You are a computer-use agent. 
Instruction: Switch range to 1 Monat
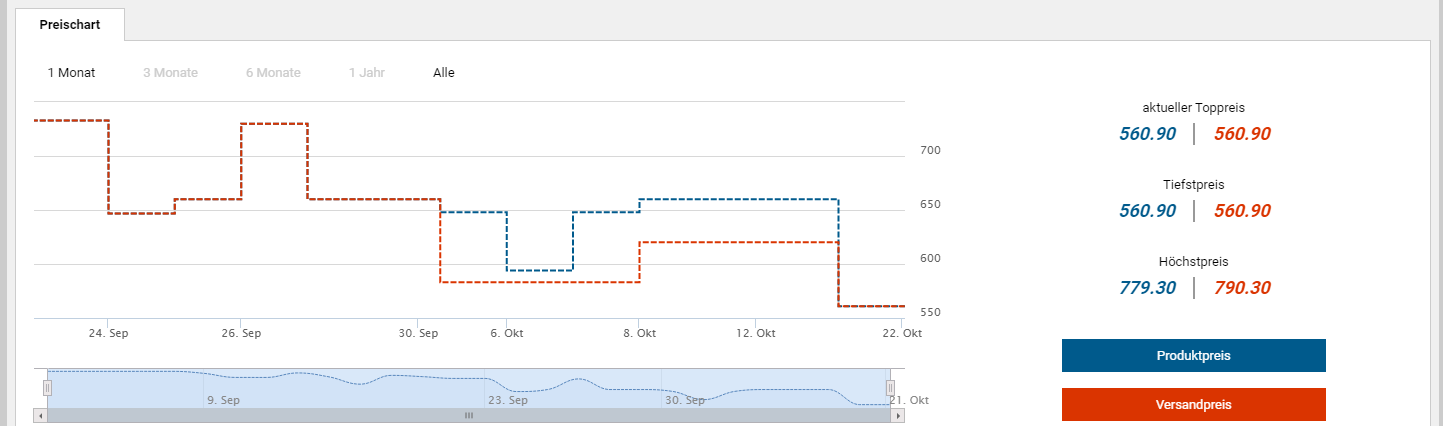click(x=71, y=73)
